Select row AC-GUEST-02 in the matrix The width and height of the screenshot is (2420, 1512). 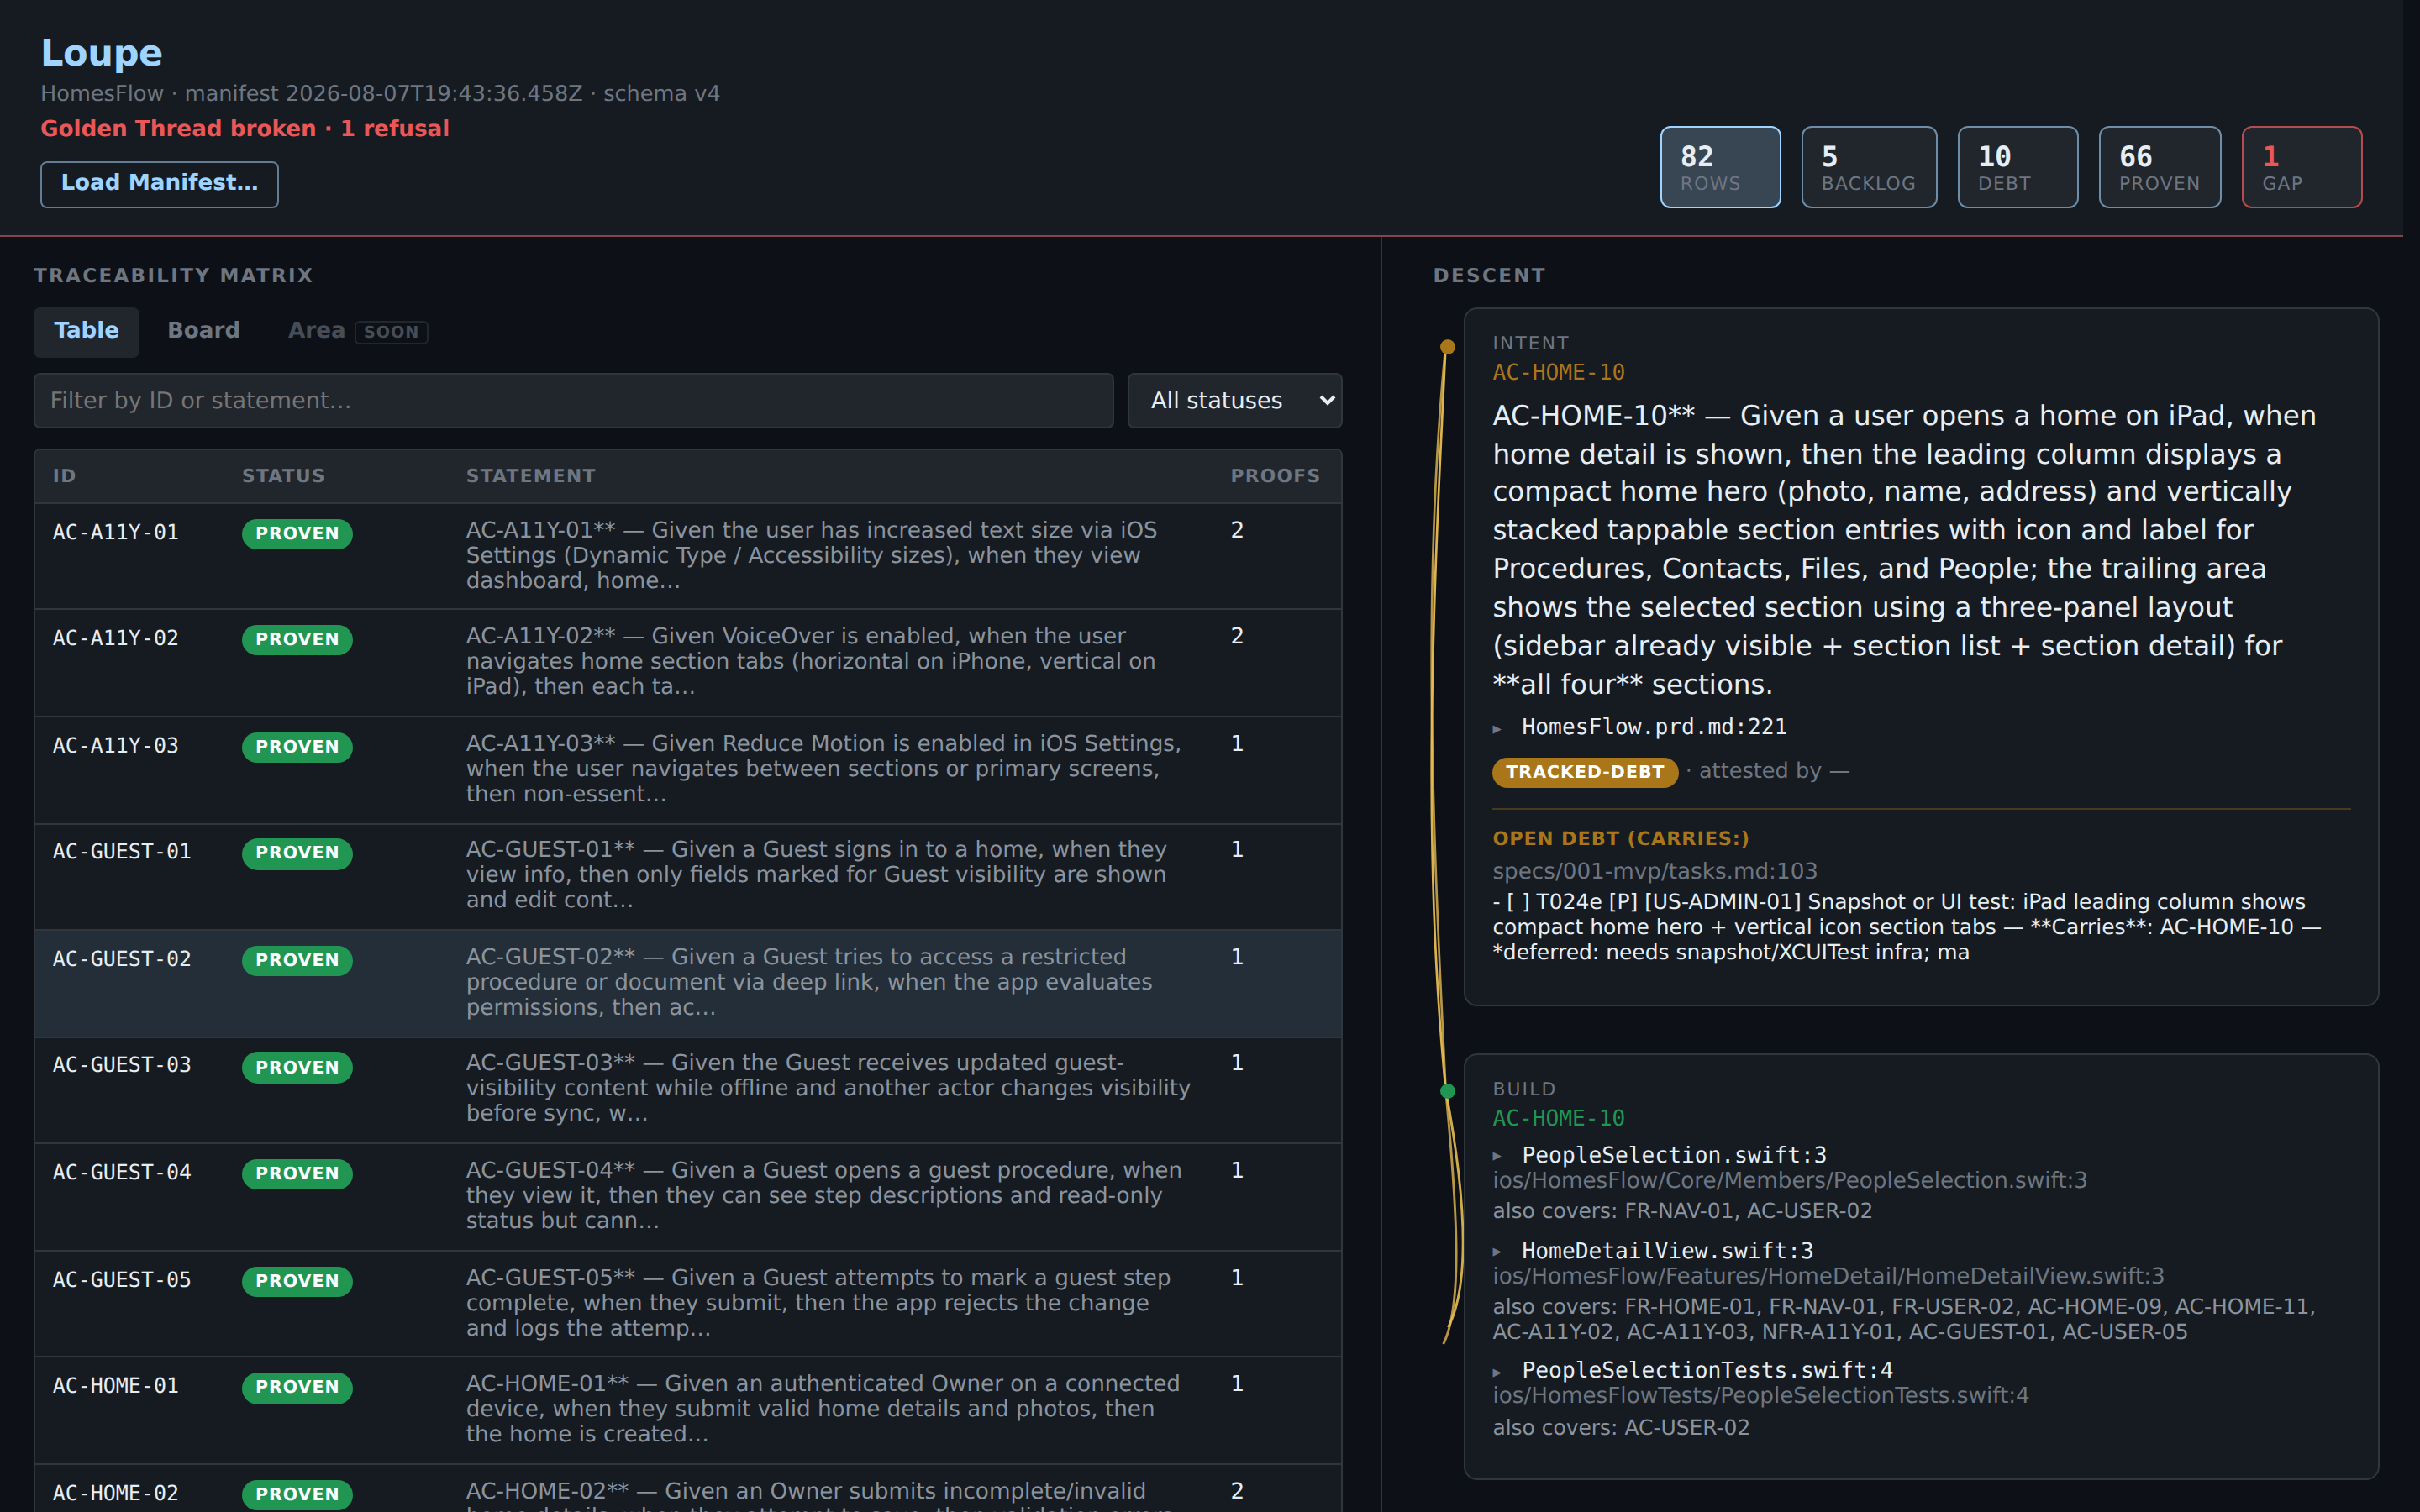point(688,983)
